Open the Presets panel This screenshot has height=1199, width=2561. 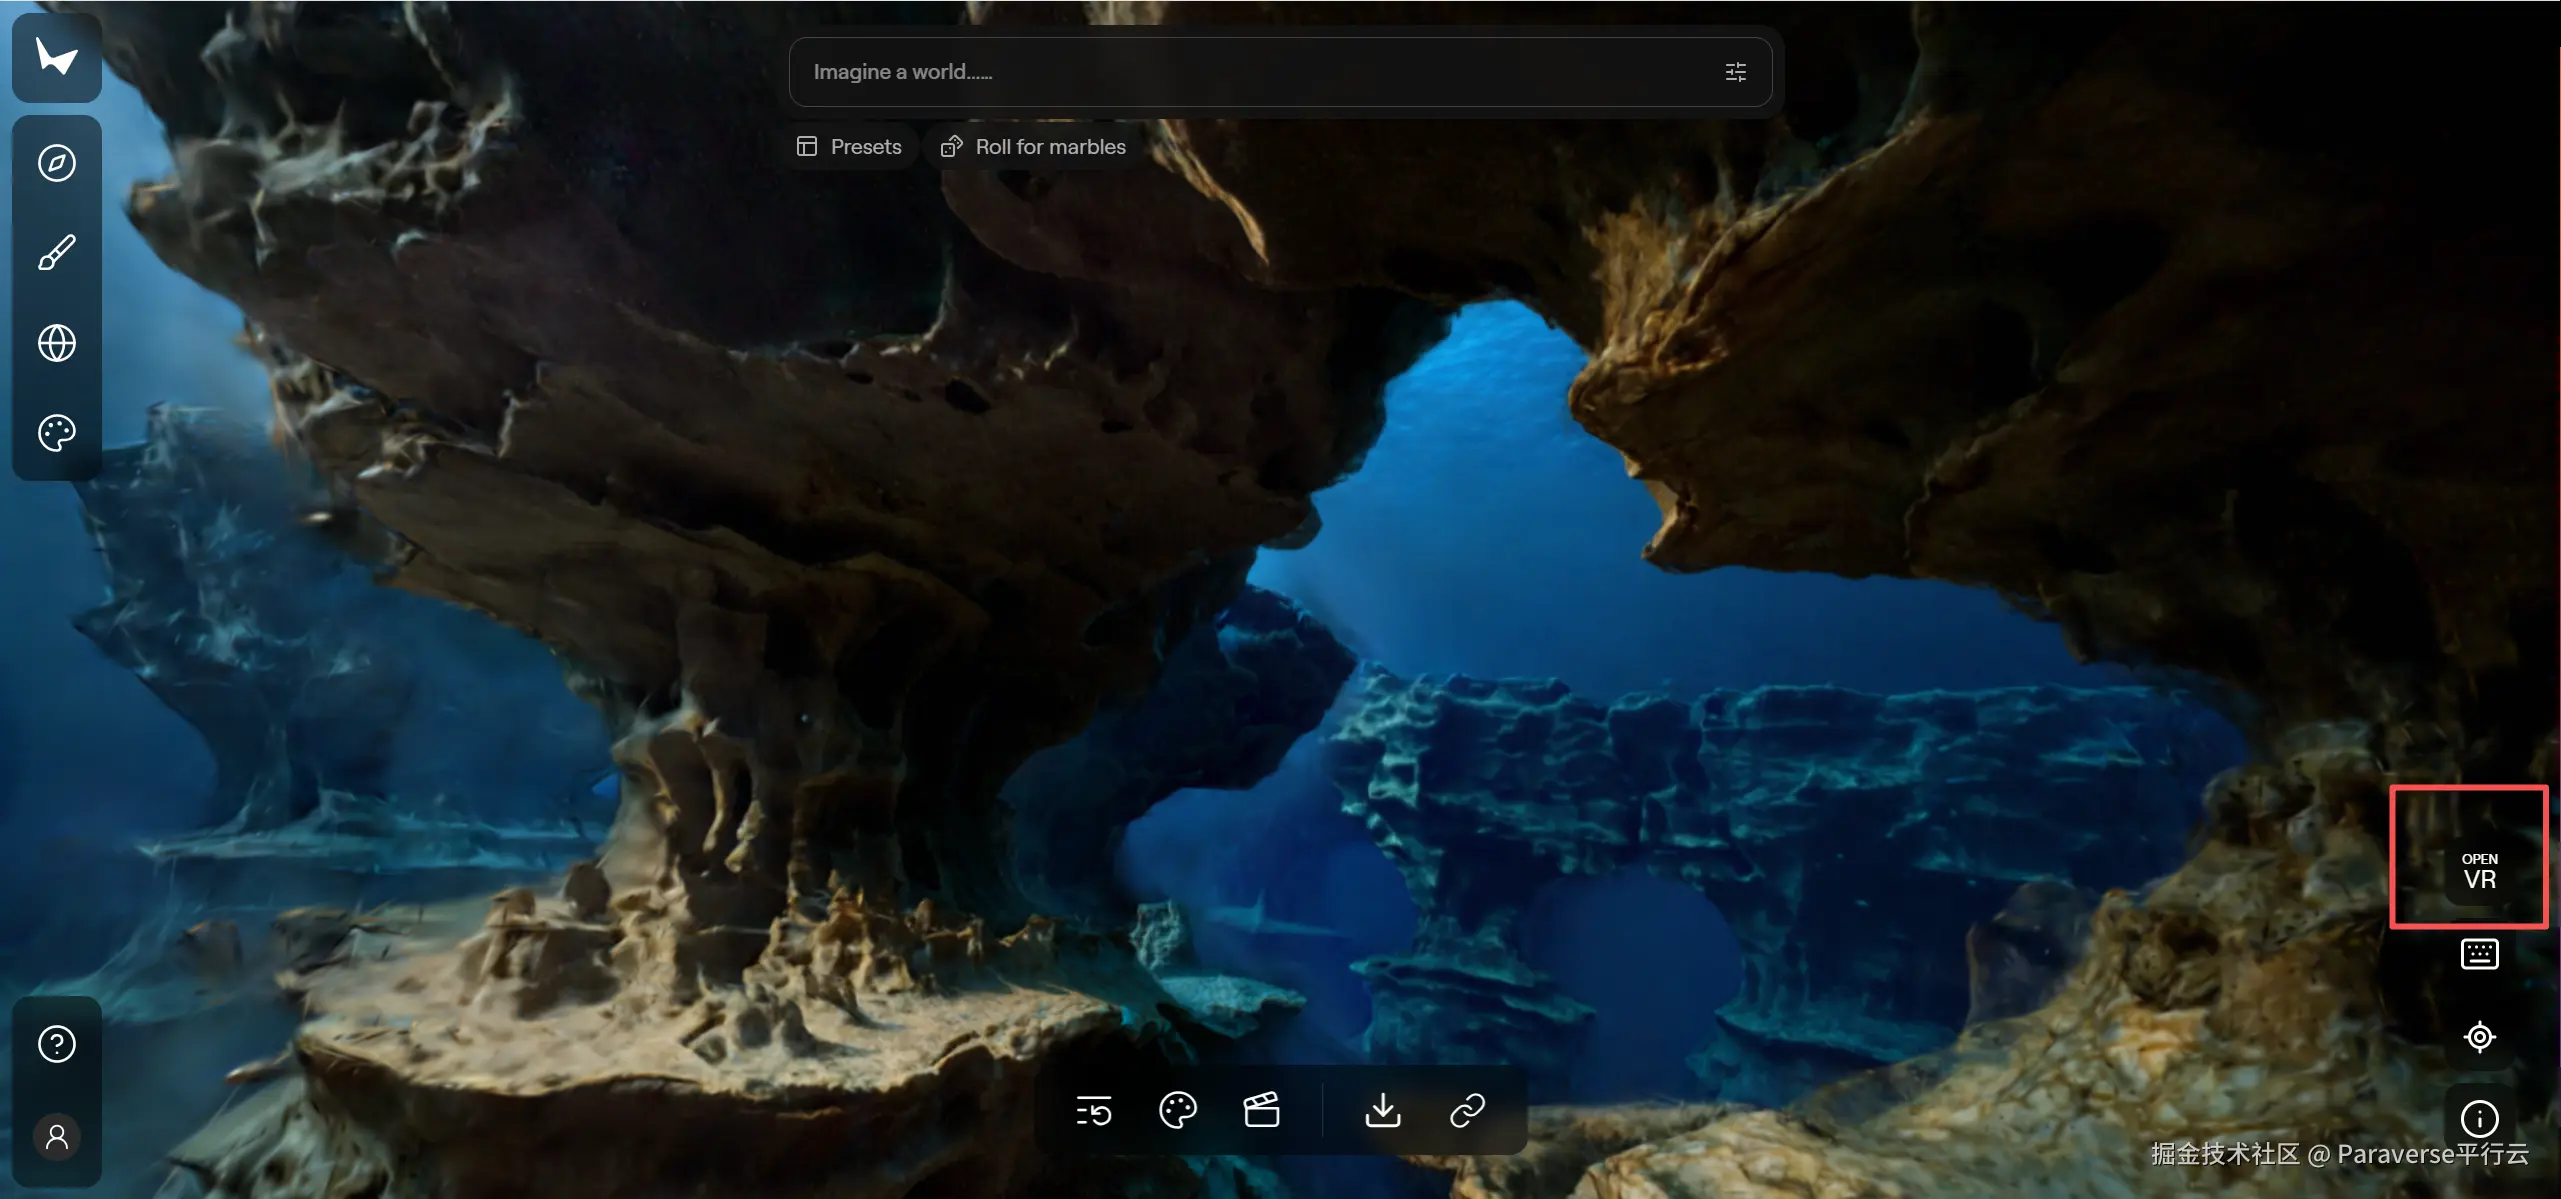click(850, 147)
